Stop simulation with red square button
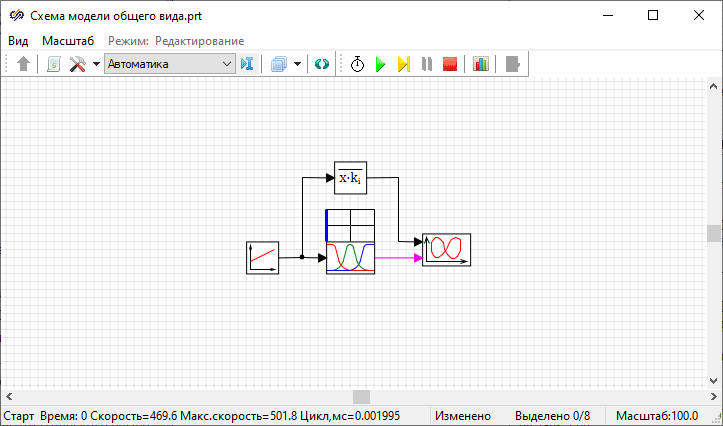 tap(450, 64)
